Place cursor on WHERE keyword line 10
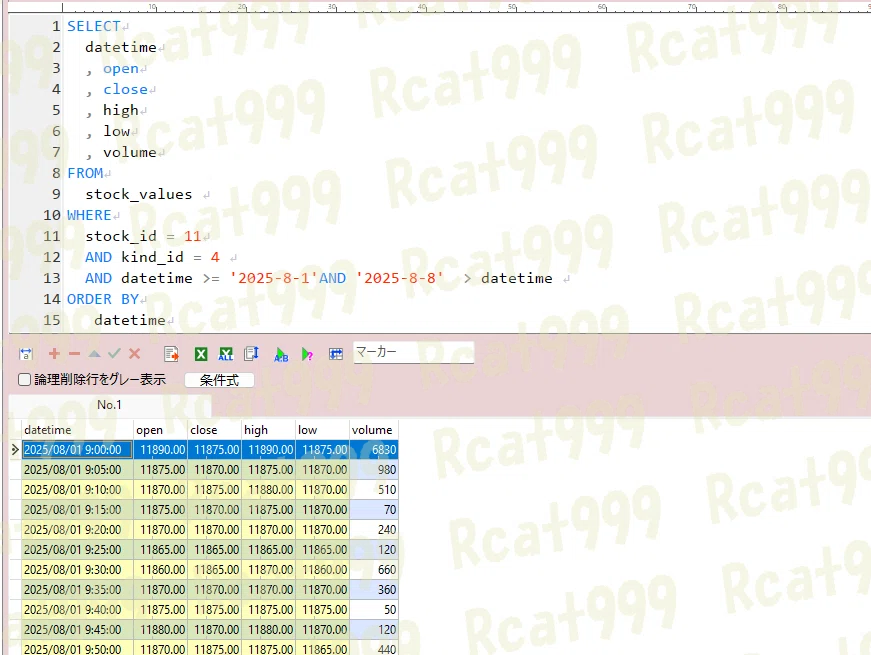The height and width of the screenshot is (655, 871). 89,215
